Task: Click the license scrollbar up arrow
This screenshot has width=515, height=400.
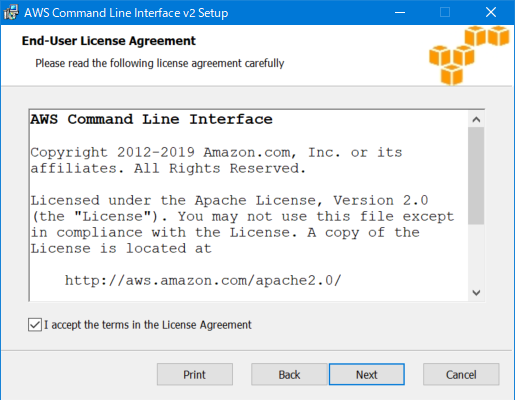Action: (x=476, y=119)
